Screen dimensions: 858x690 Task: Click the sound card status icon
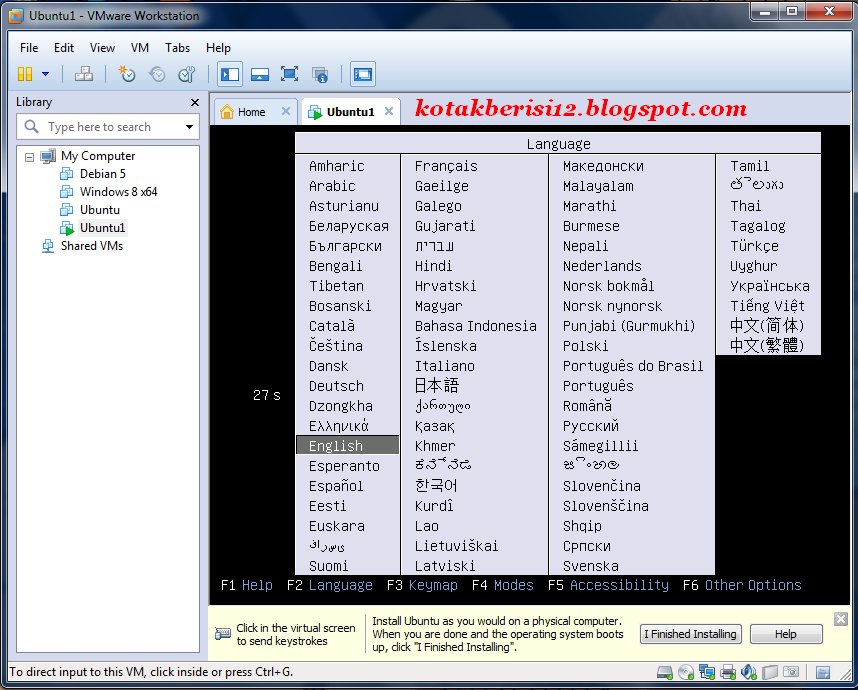click(749, 672)
